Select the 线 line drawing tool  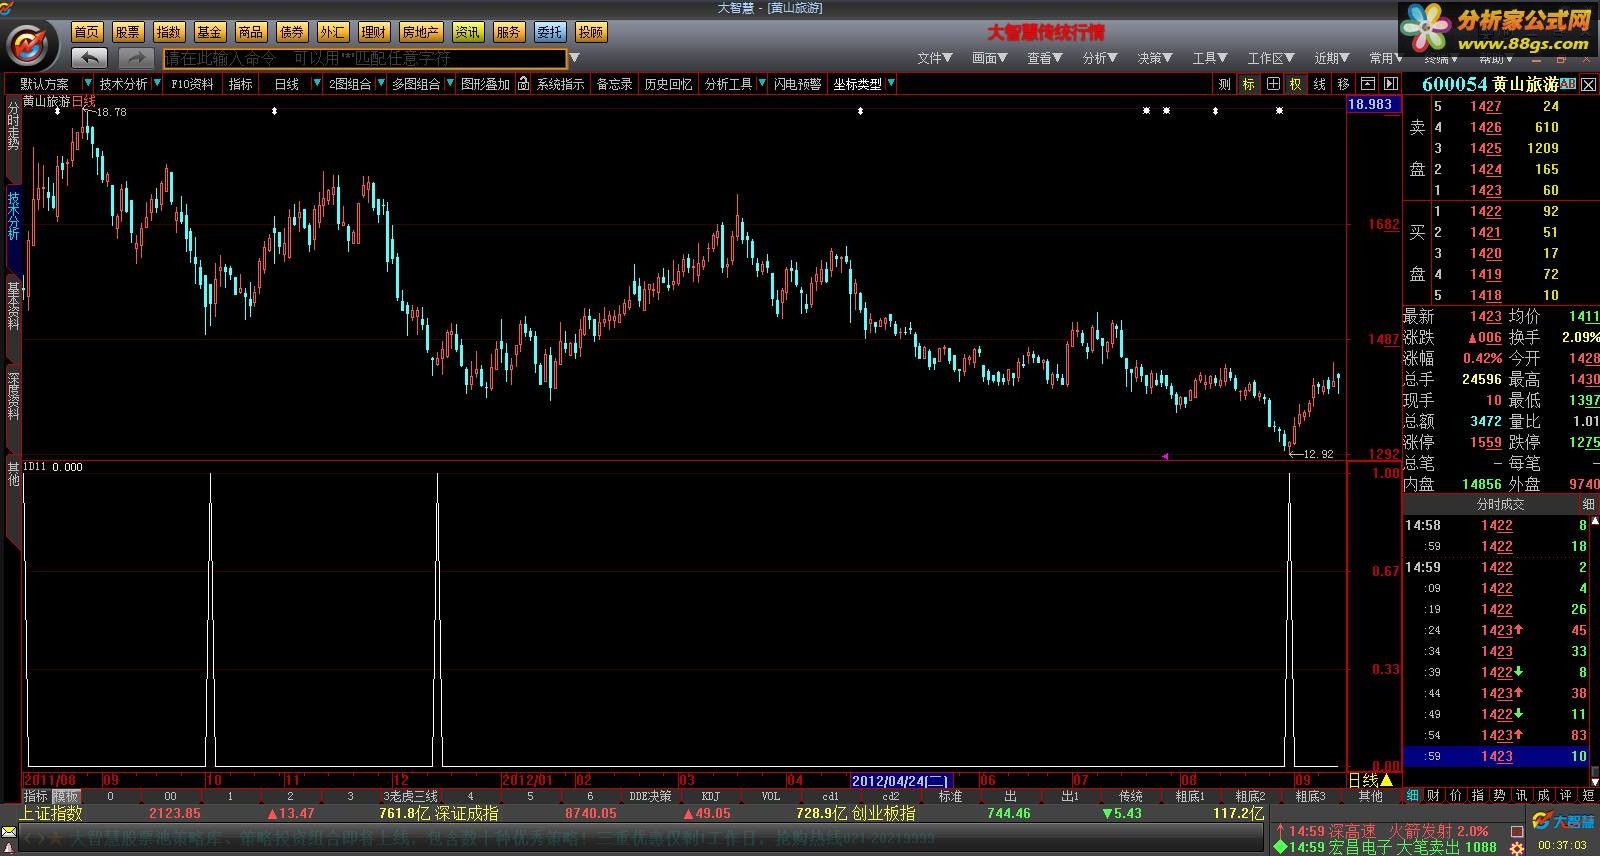coord(1320,84)
